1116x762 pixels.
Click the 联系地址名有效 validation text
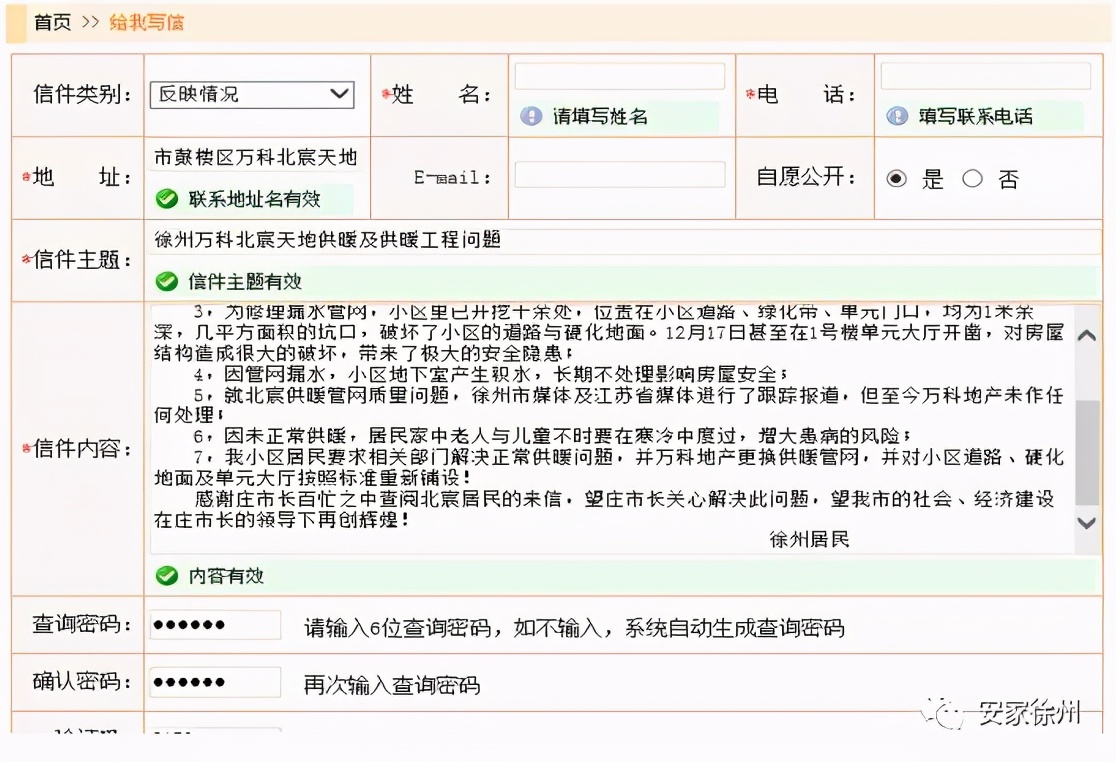(x=254, y=199)
